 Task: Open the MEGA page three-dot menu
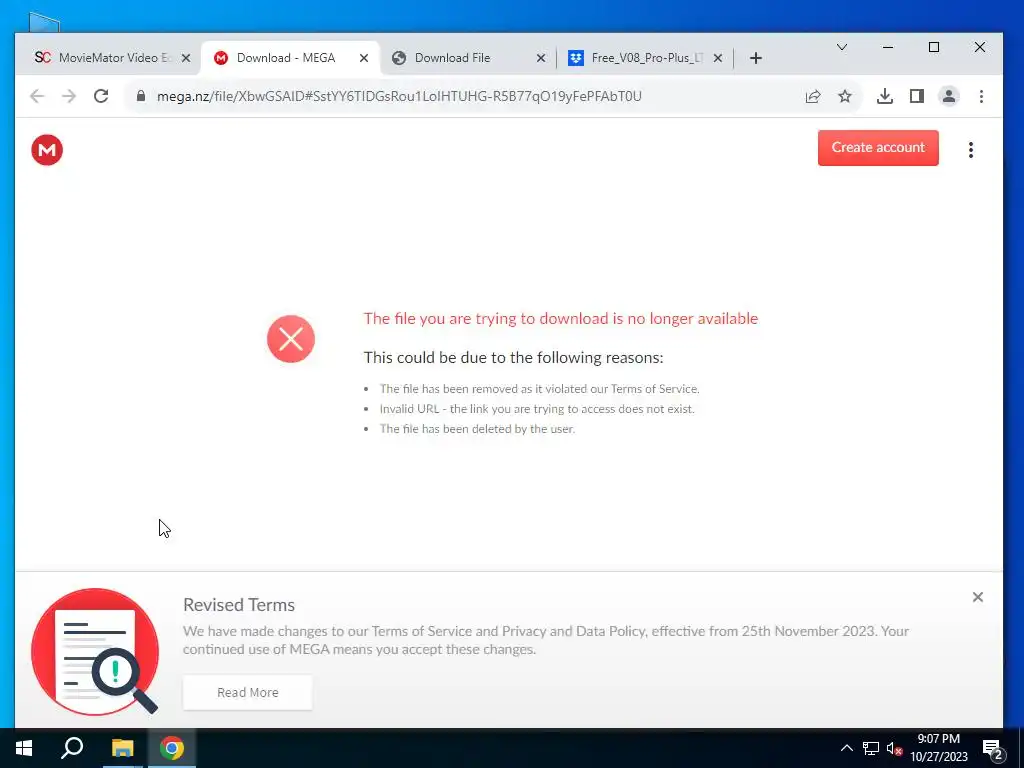tap(970, 150)
